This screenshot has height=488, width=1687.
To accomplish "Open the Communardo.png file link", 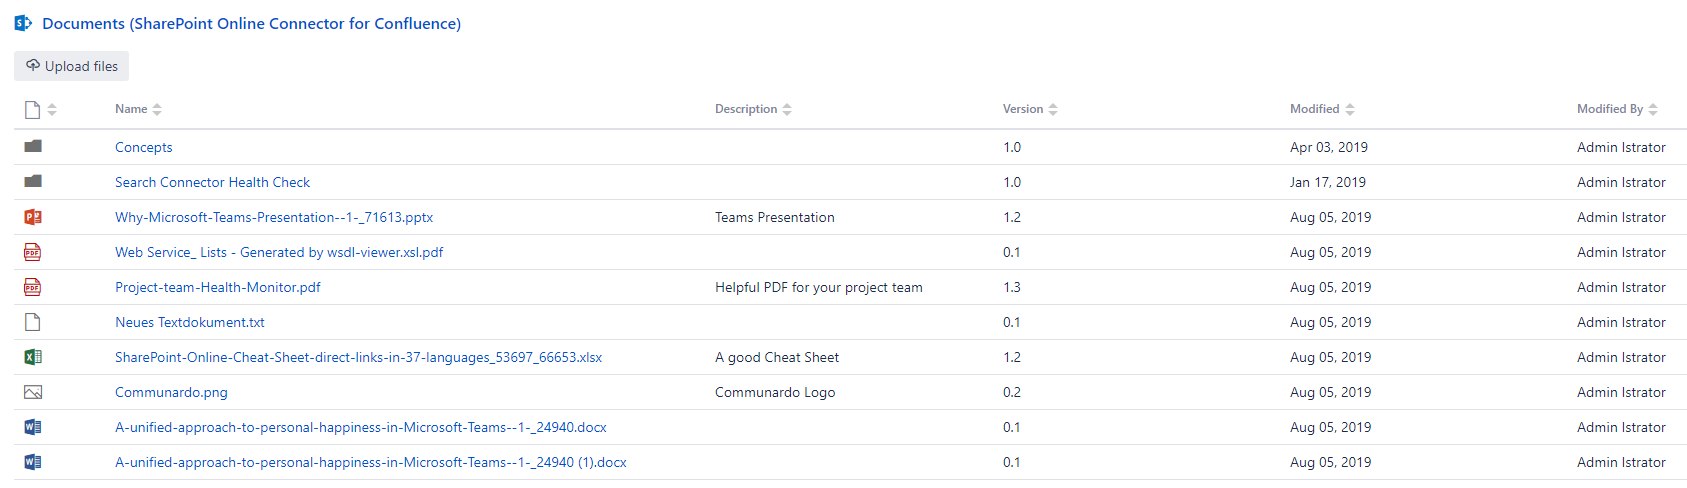I will [171, 392].
